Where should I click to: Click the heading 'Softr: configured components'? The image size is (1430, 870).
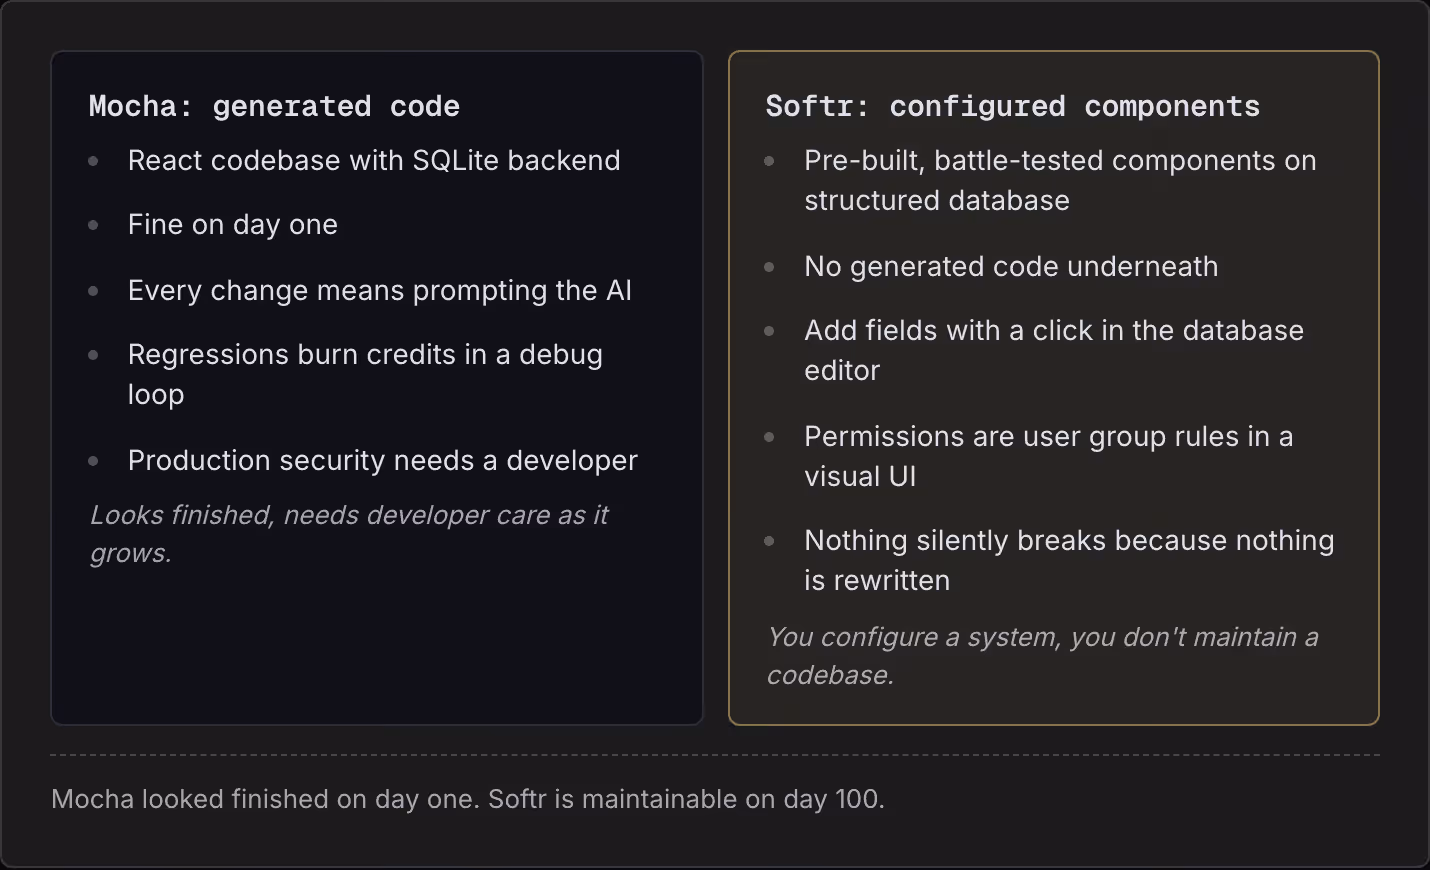[x=1013, y=106]
